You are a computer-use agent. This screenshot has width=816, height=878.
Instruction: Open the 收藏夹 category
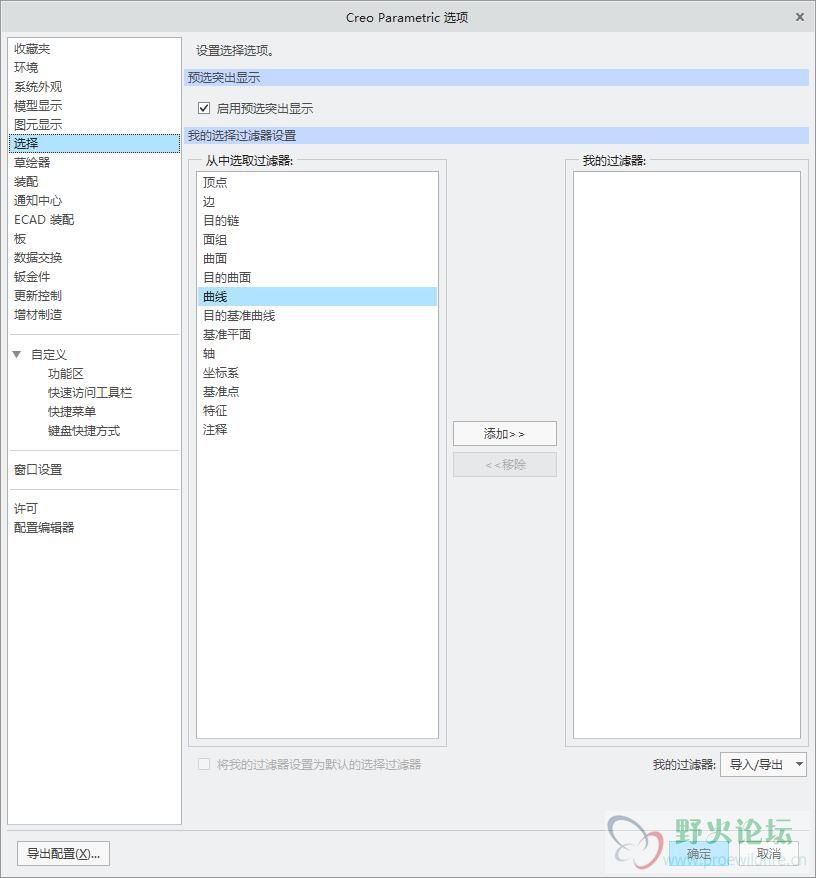tap(32, 49)
